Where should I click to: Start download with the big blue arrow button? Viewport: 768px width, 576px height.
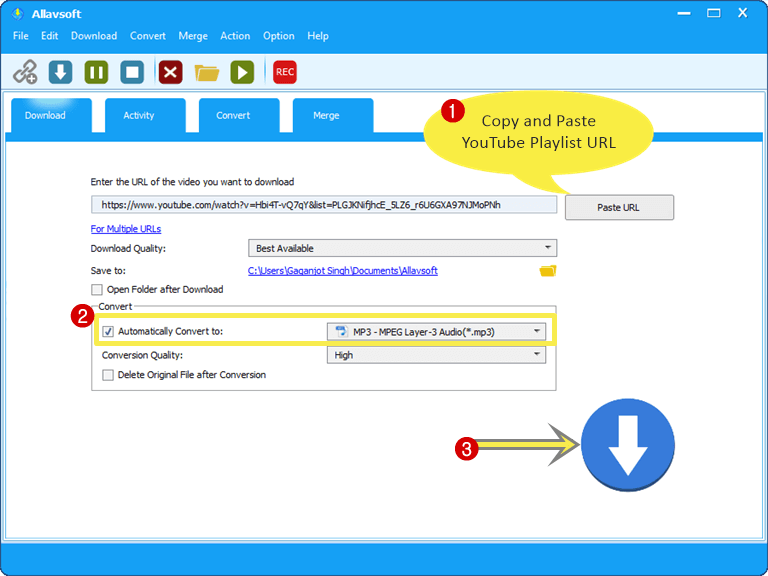(628, 445)
